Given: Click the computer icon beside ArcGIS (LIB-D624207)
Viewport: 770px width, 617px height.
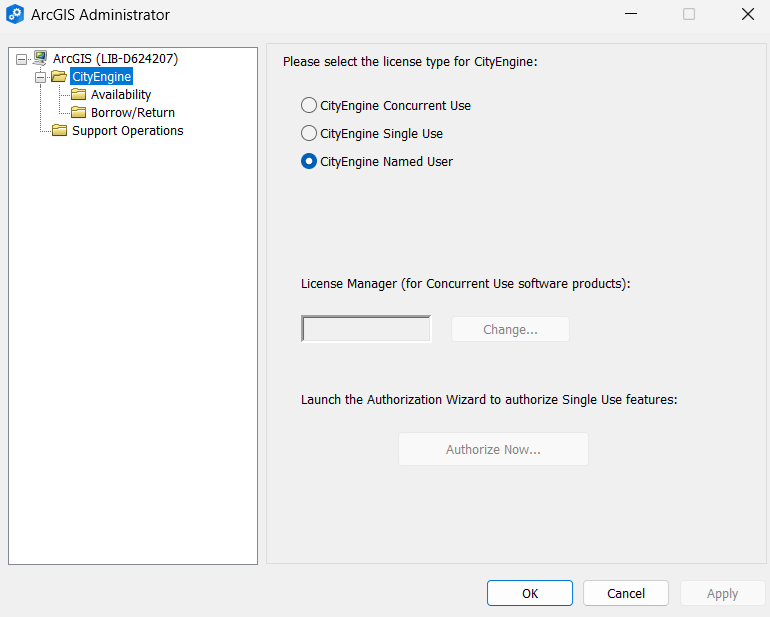Looking at the screenshot, I should [x=40, y=59].
